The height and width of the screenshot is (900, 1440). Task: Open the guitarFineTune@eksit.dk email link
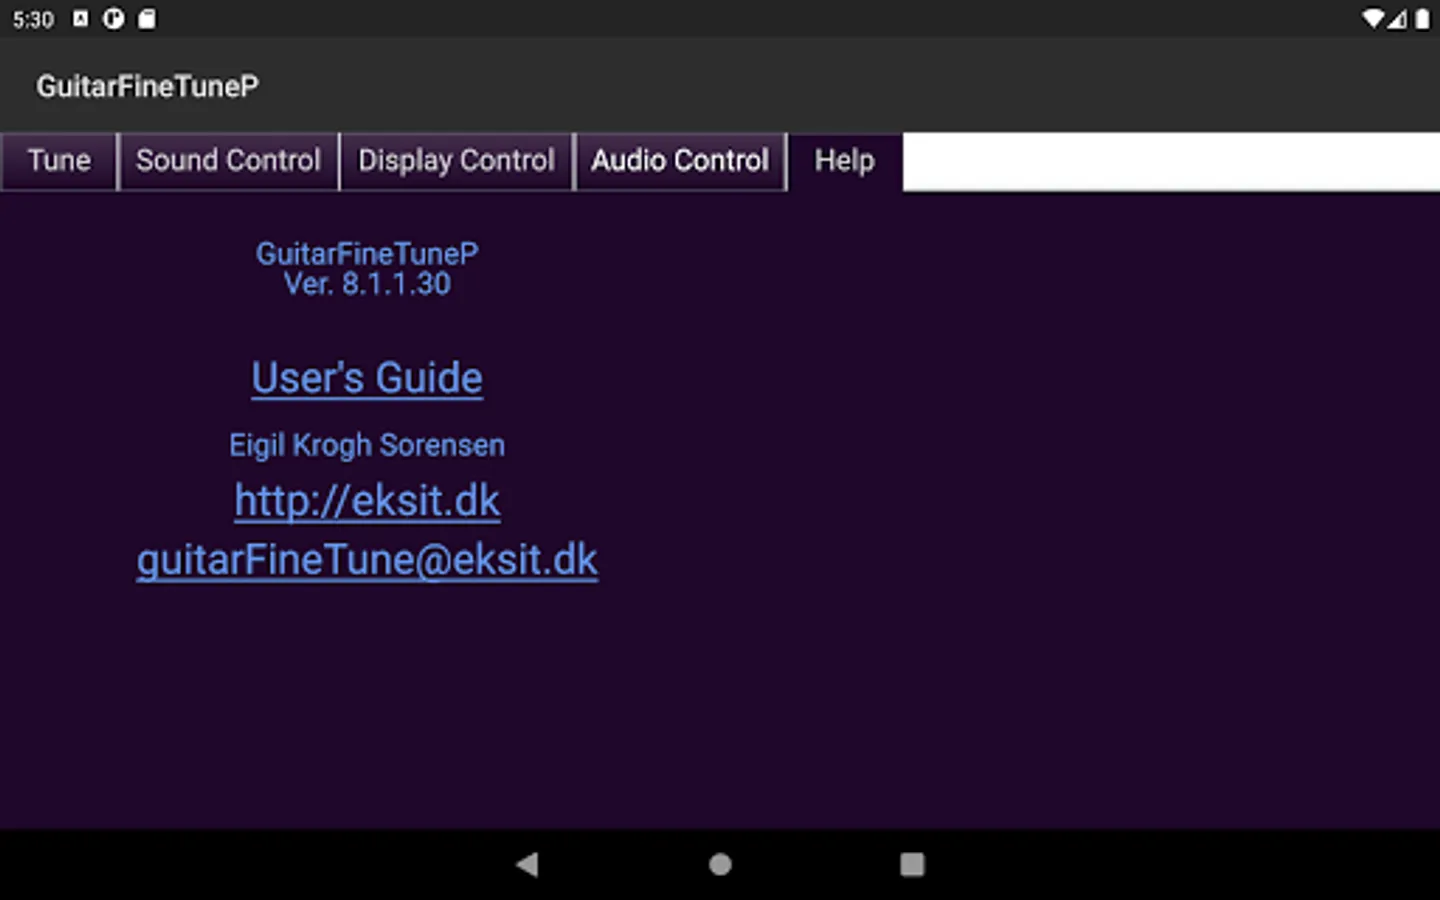point(367,560)
